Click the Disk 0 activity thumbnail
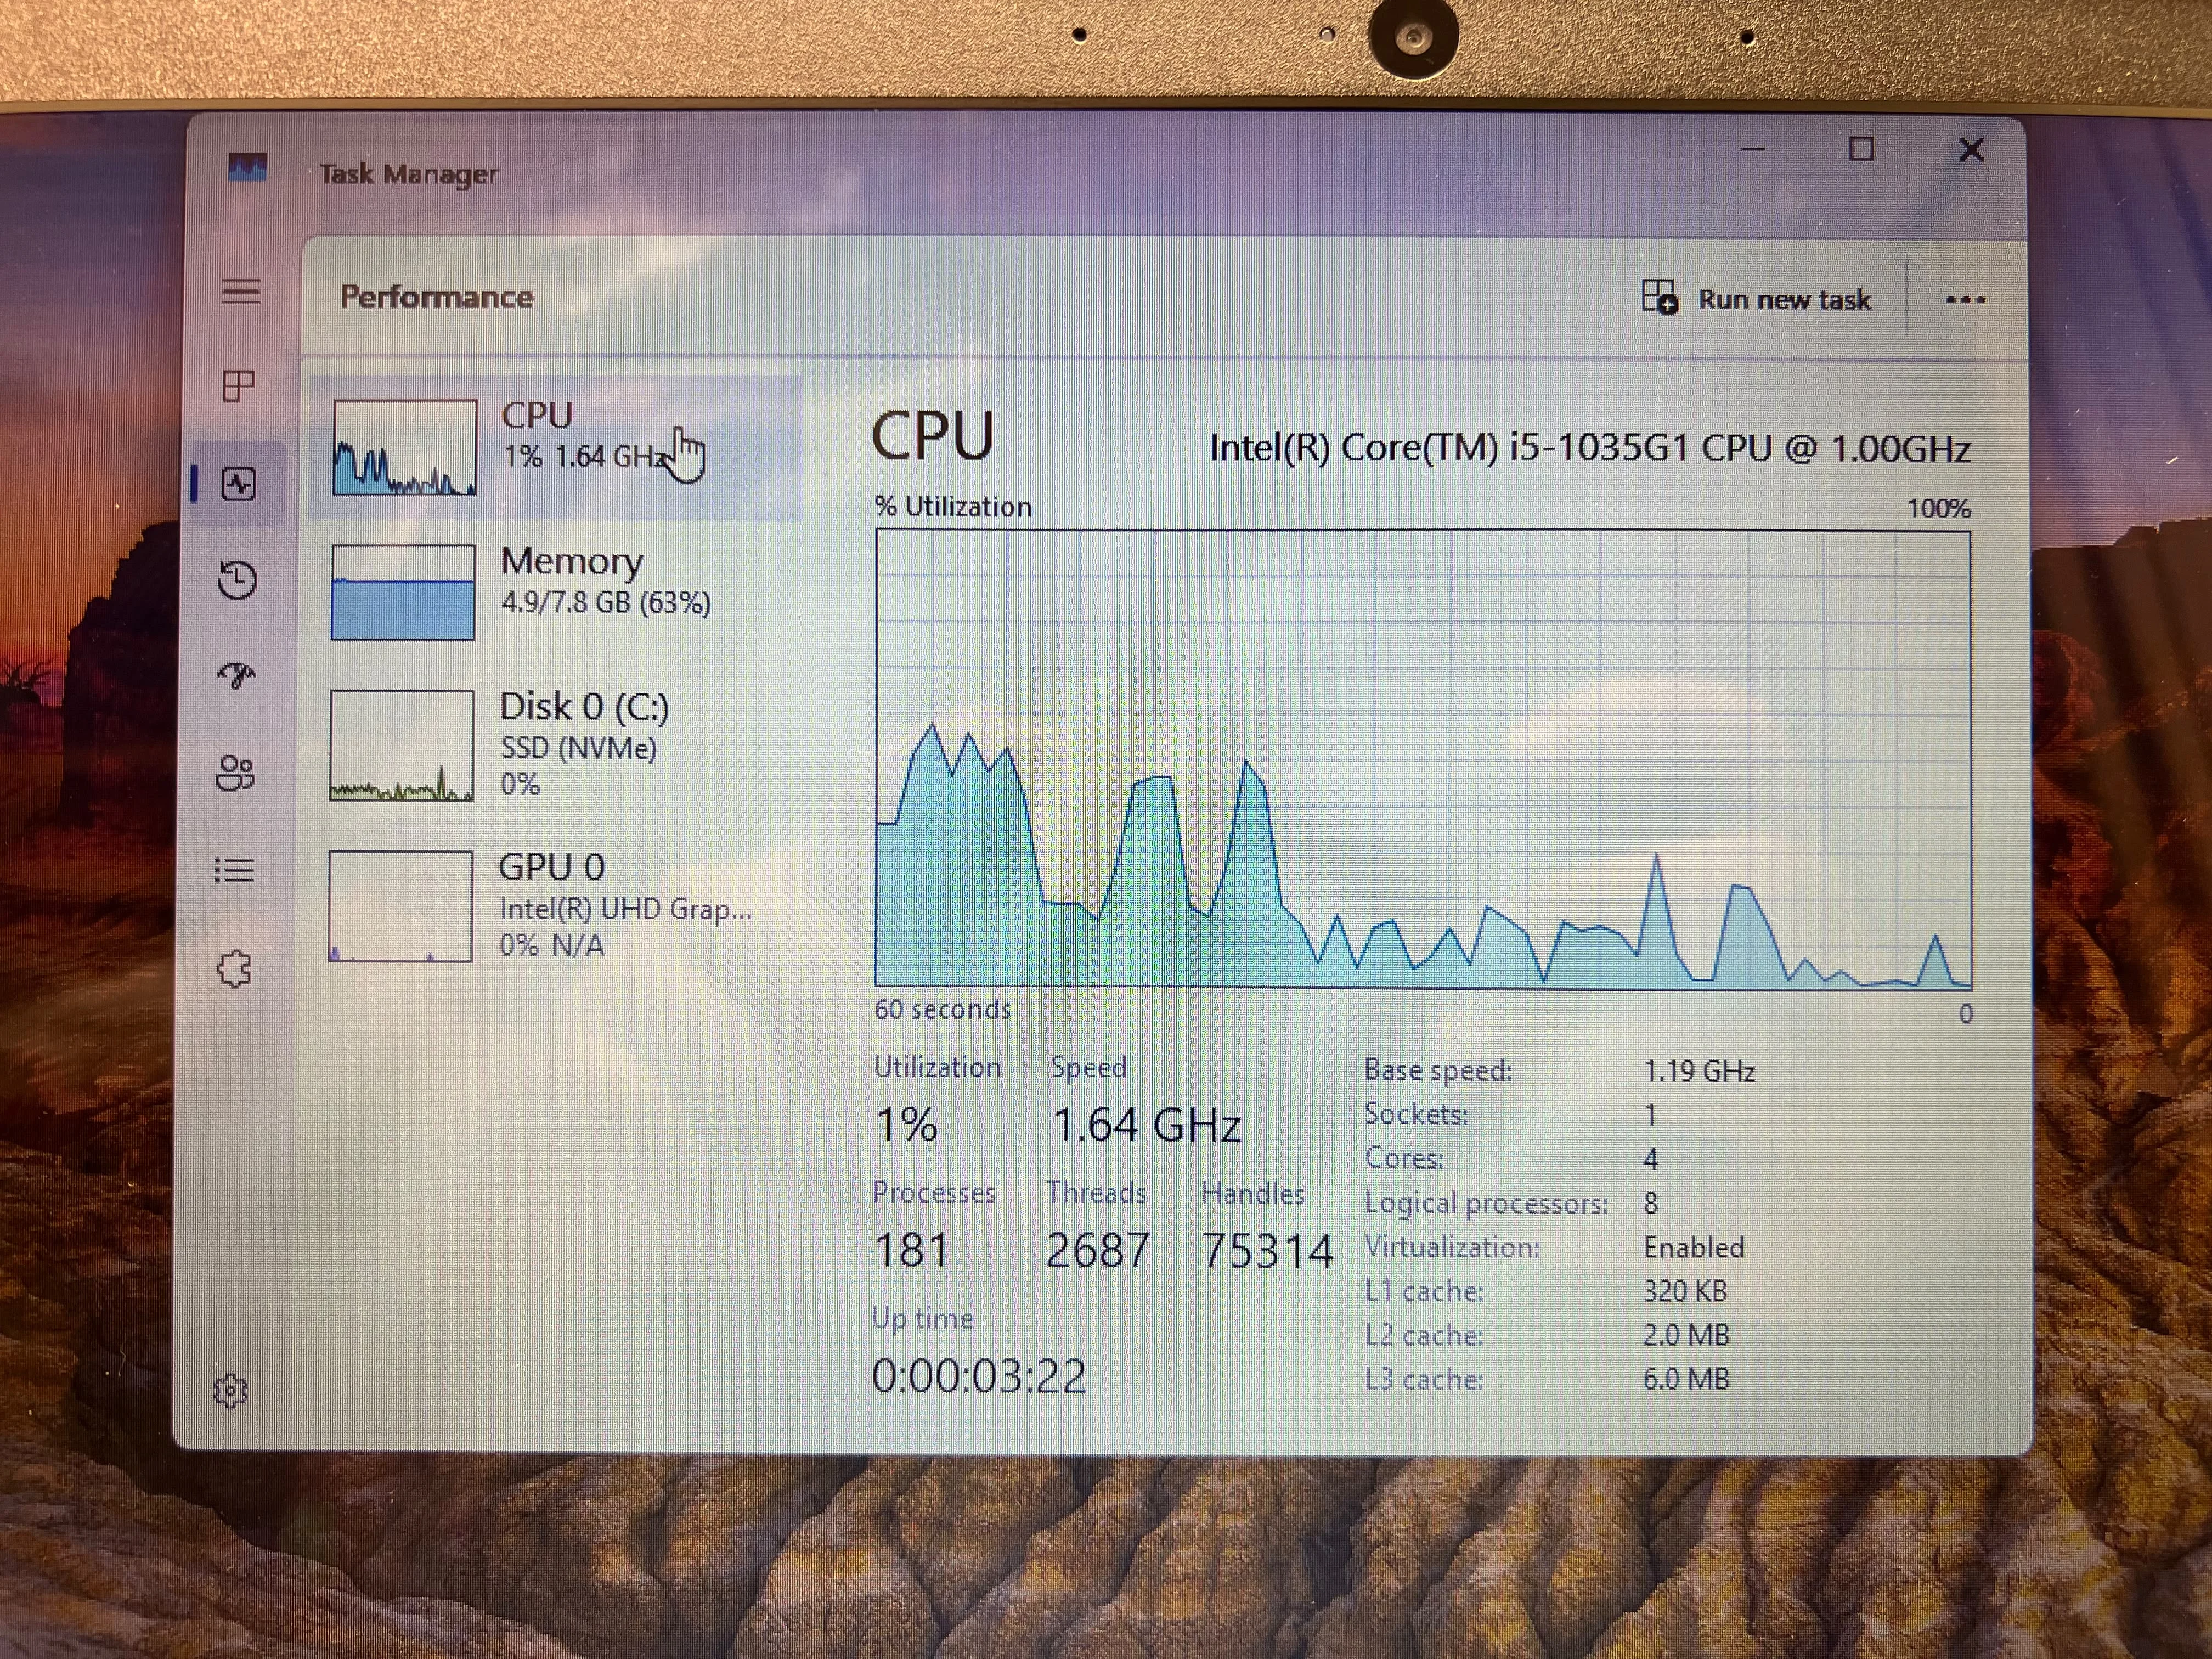2212x1659 pixels. click(x=402, y=745)
